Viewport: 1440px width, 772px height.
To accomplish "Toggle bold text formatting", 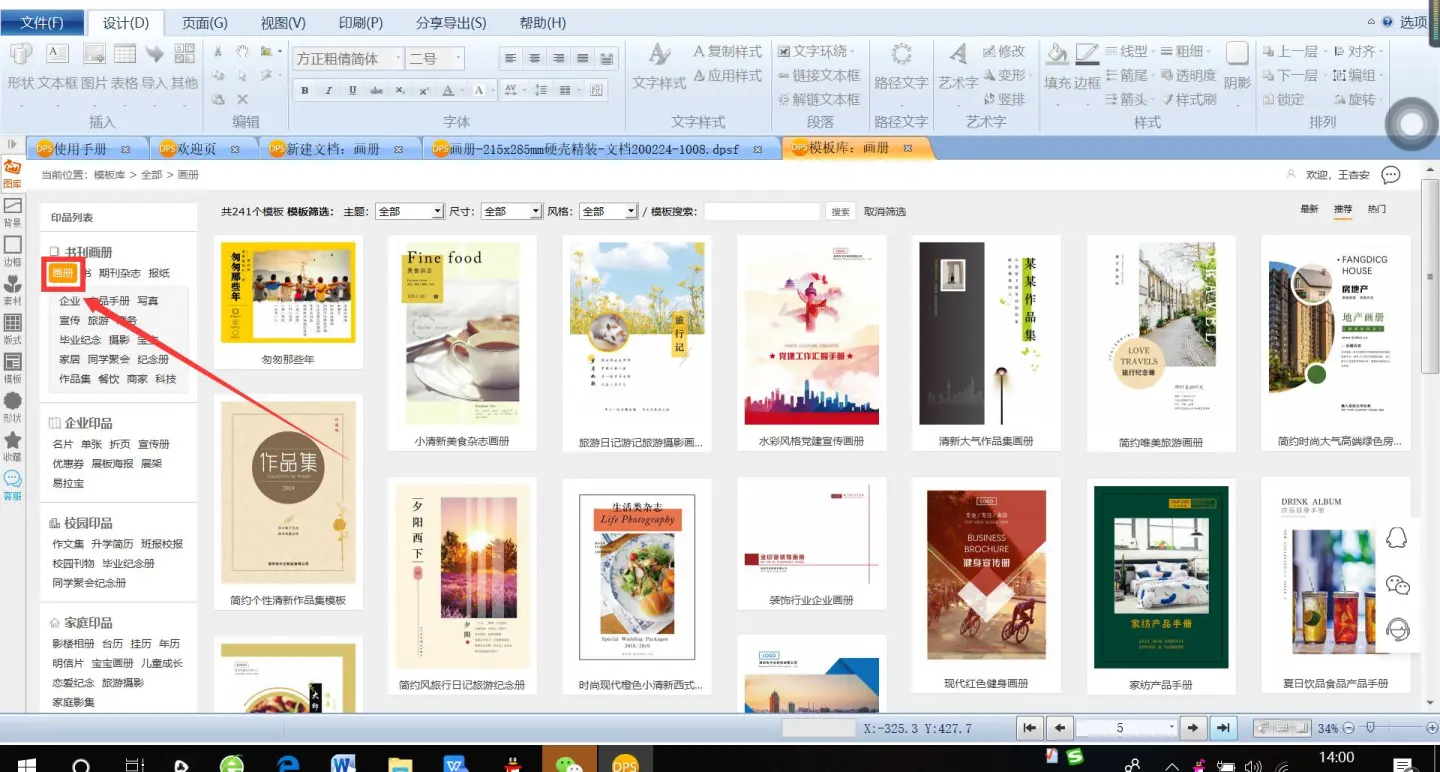I will (305, 91).
